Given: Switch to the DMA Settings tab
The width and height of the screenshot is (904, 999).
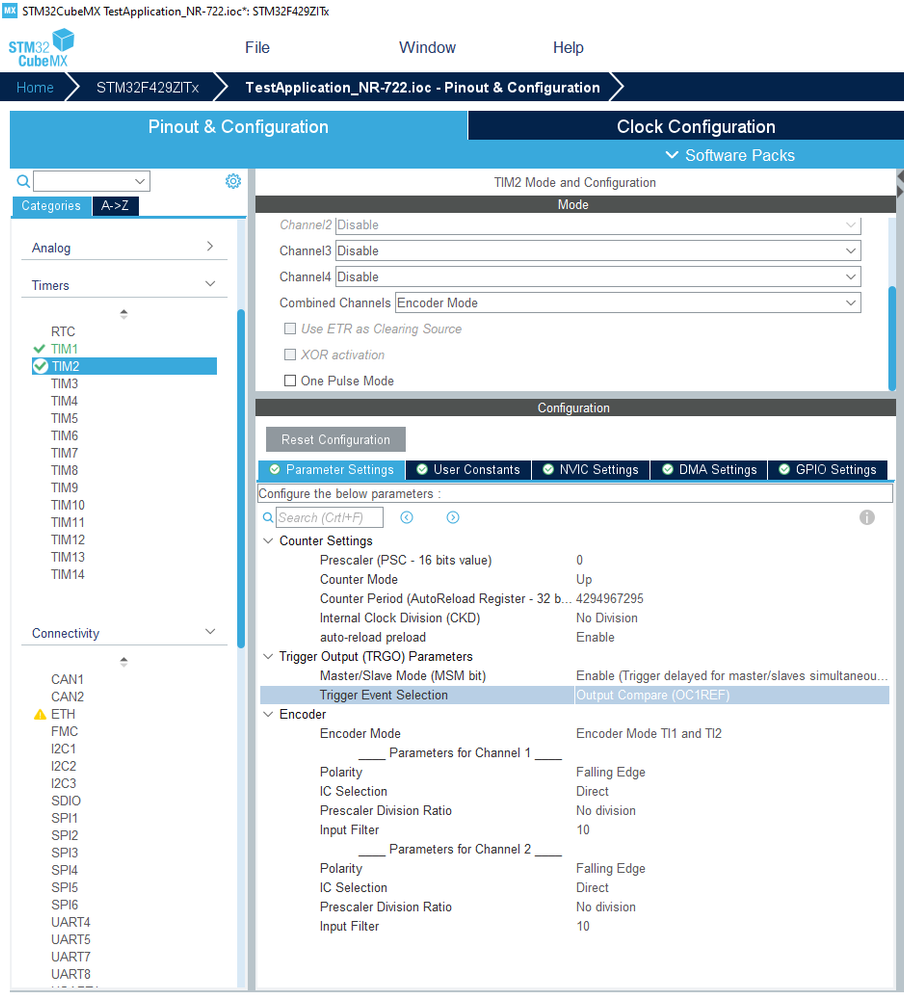Looking at the screenshot, I should click(709, 470).
